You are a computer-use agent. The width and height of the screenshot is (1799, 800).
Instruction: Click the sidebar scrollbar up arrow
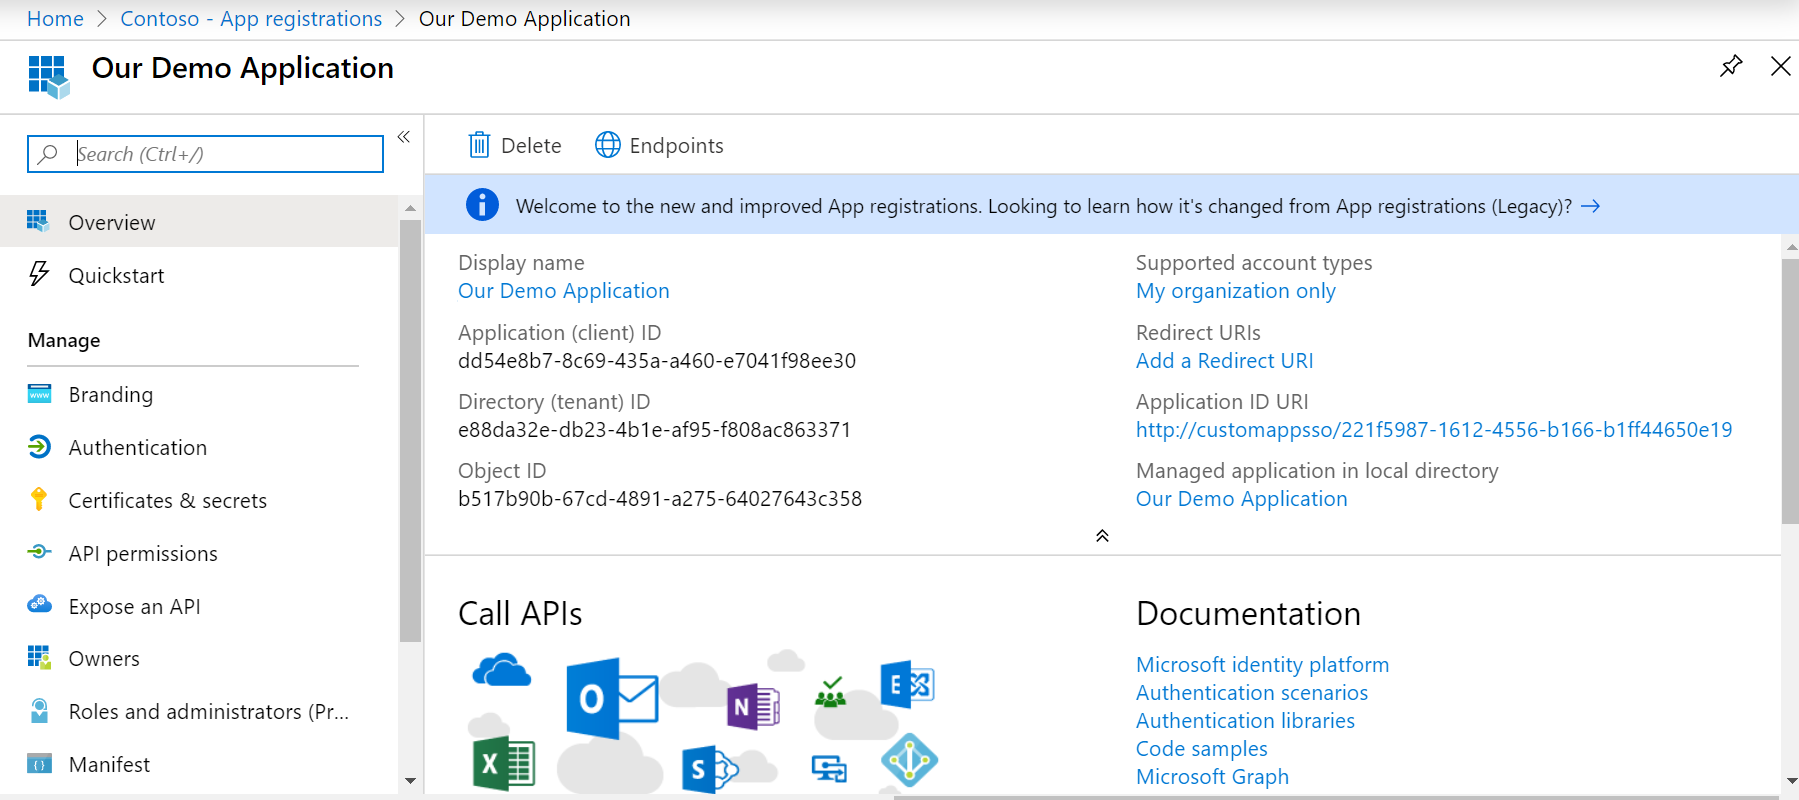410,208
